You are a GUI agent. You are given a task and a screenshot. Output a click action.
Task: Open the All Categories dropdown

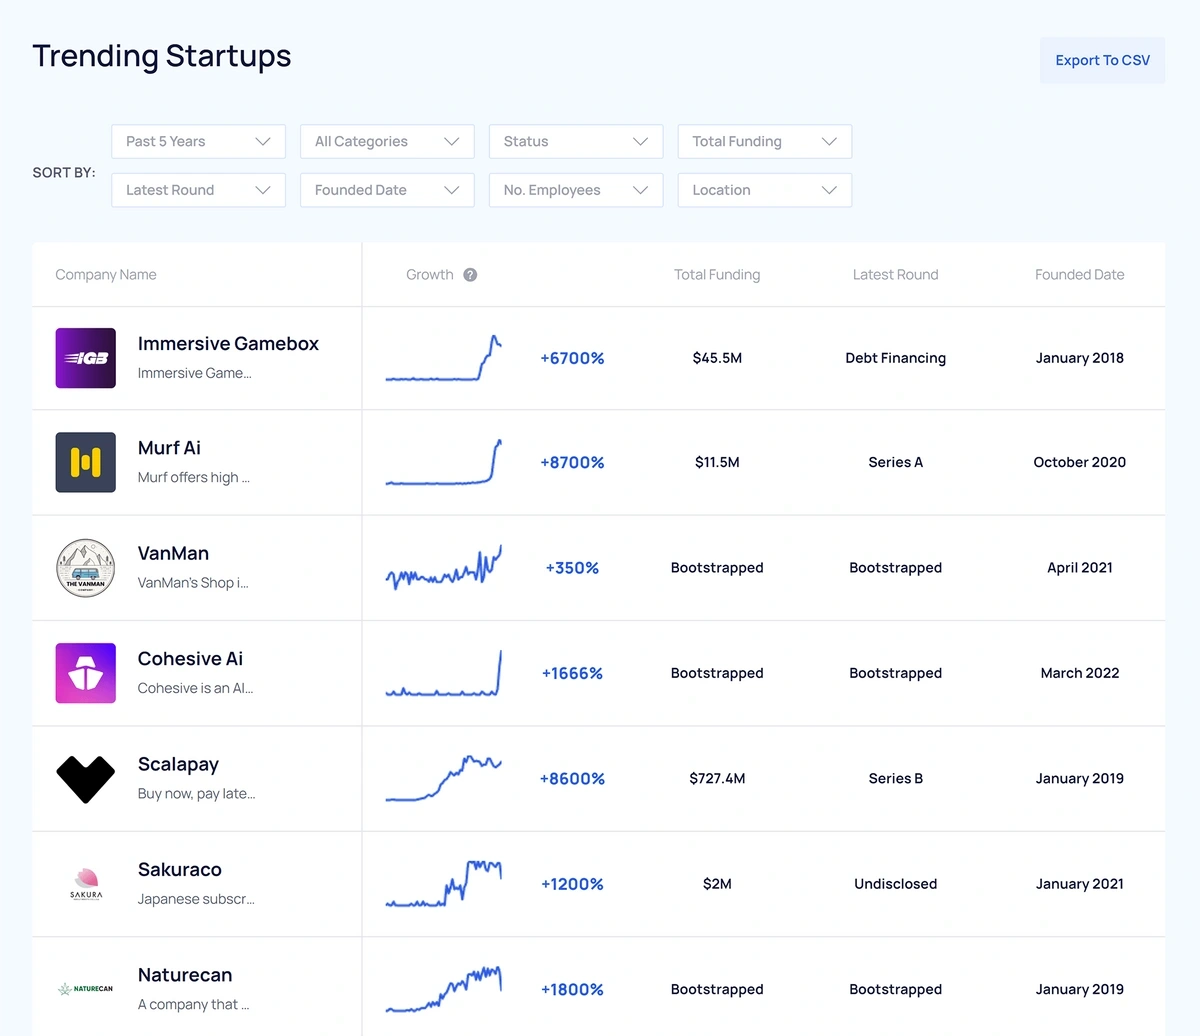(387, 141)
